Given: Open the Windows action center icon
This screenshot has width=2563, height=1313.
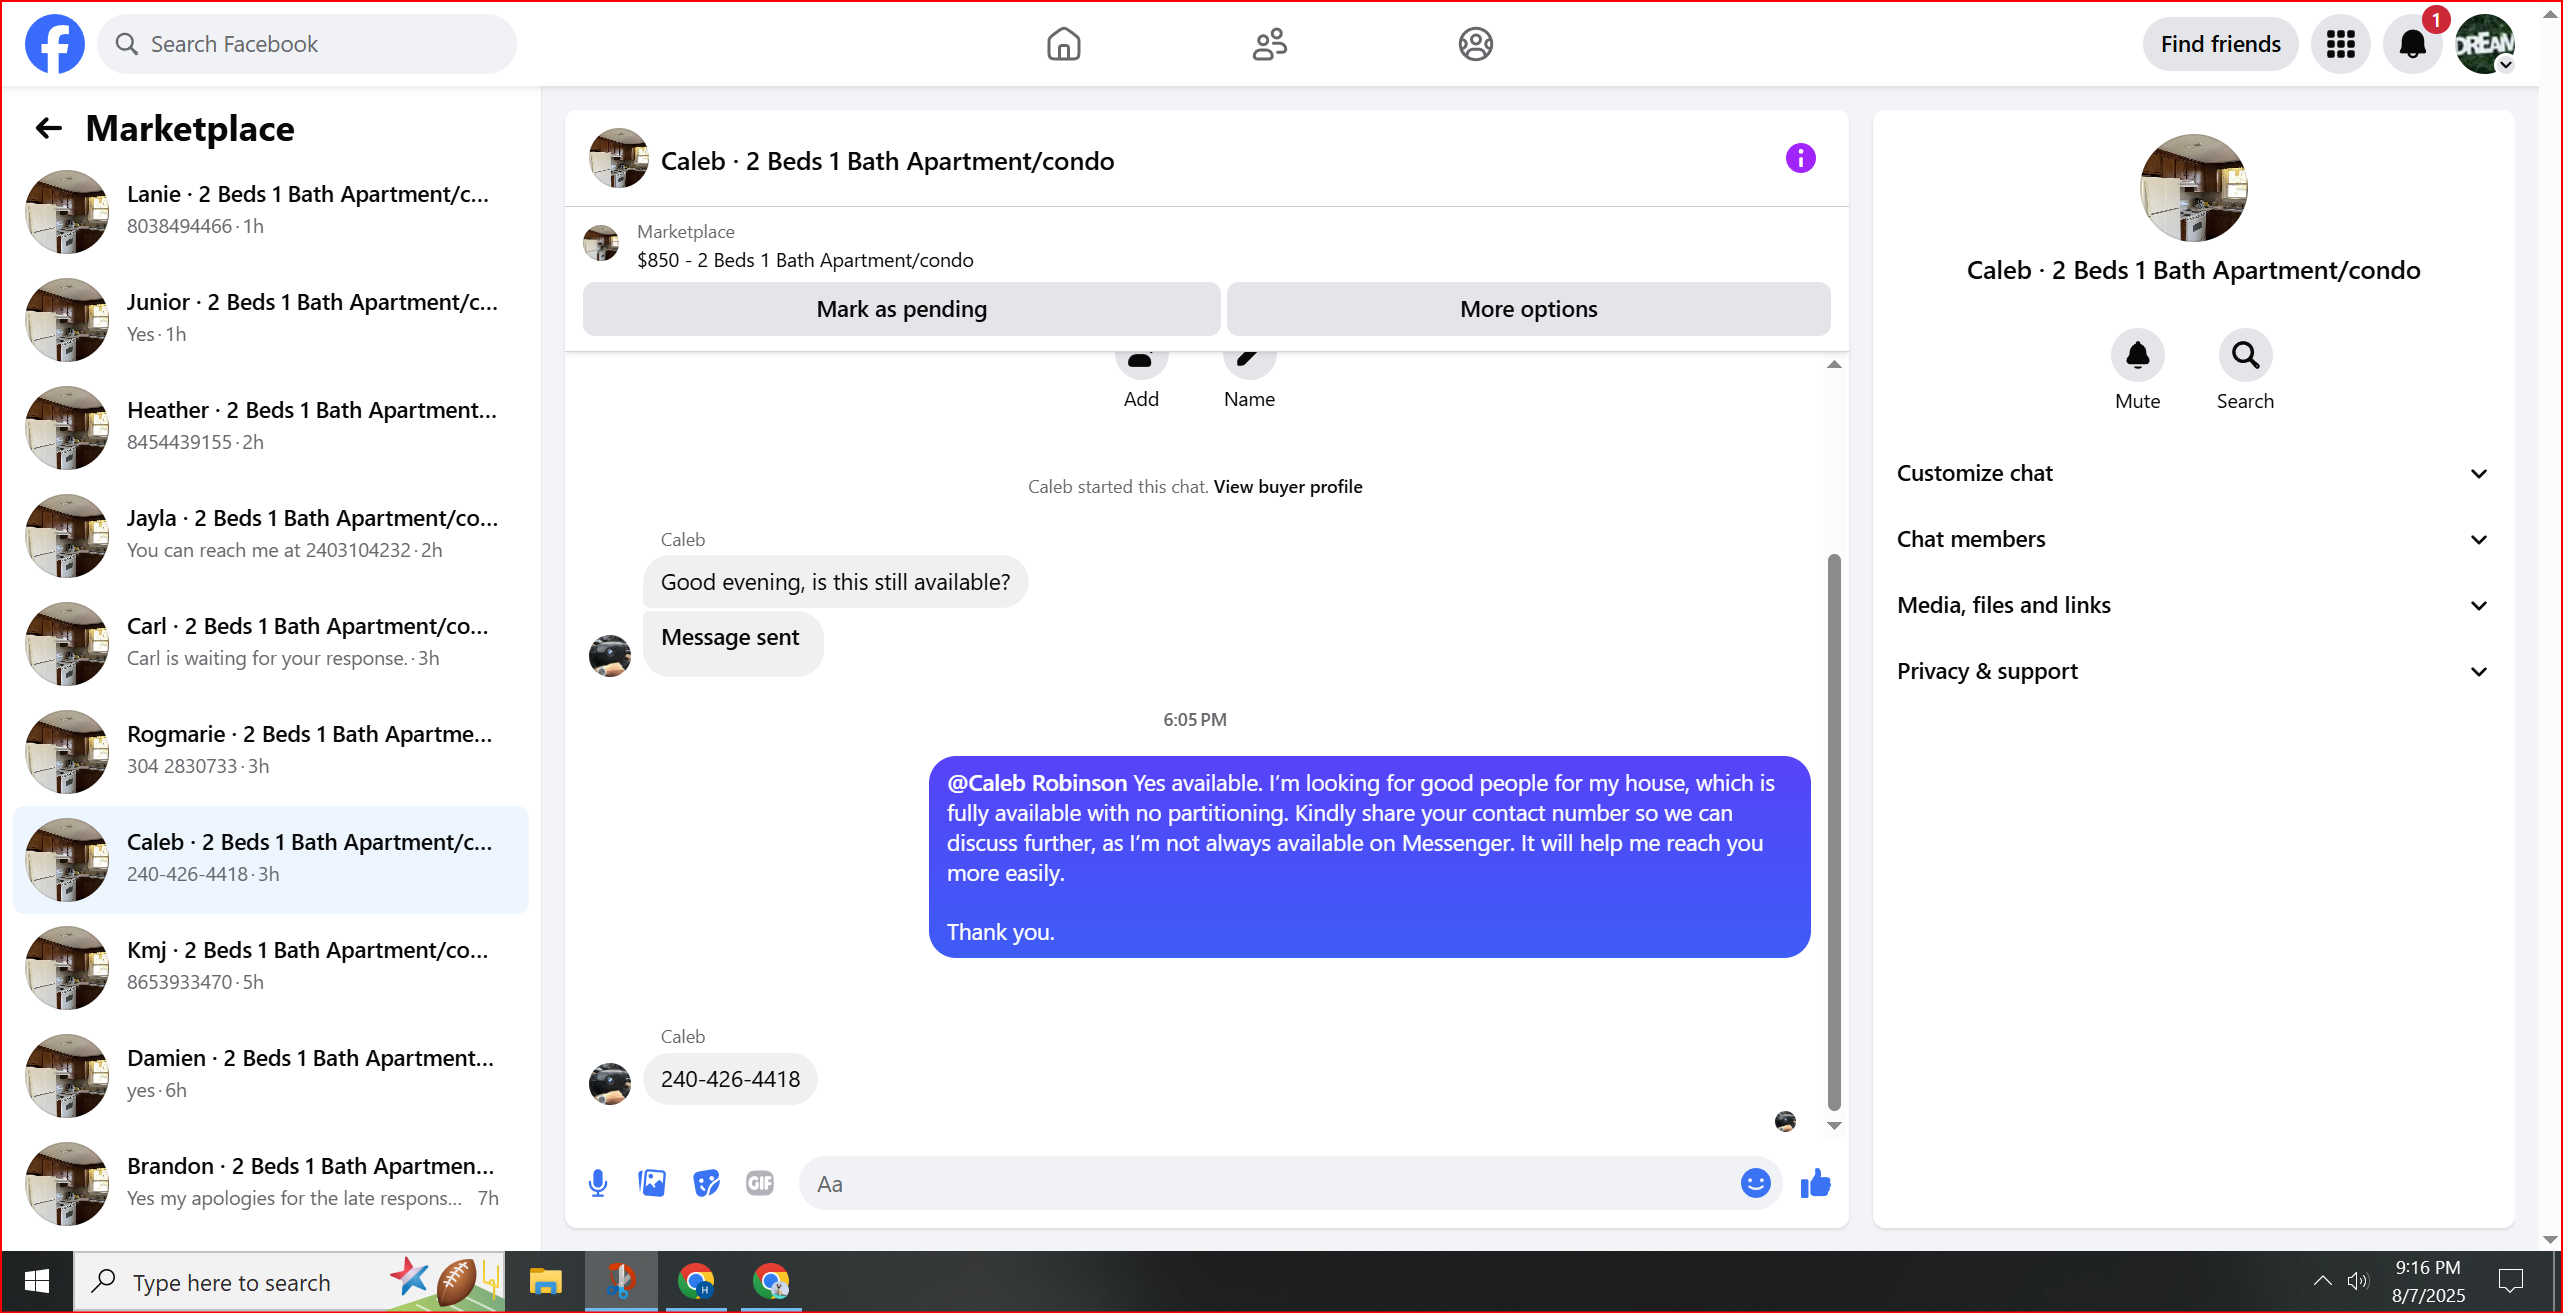Looking at the screenshot, I should [x=2510, y=1281].
